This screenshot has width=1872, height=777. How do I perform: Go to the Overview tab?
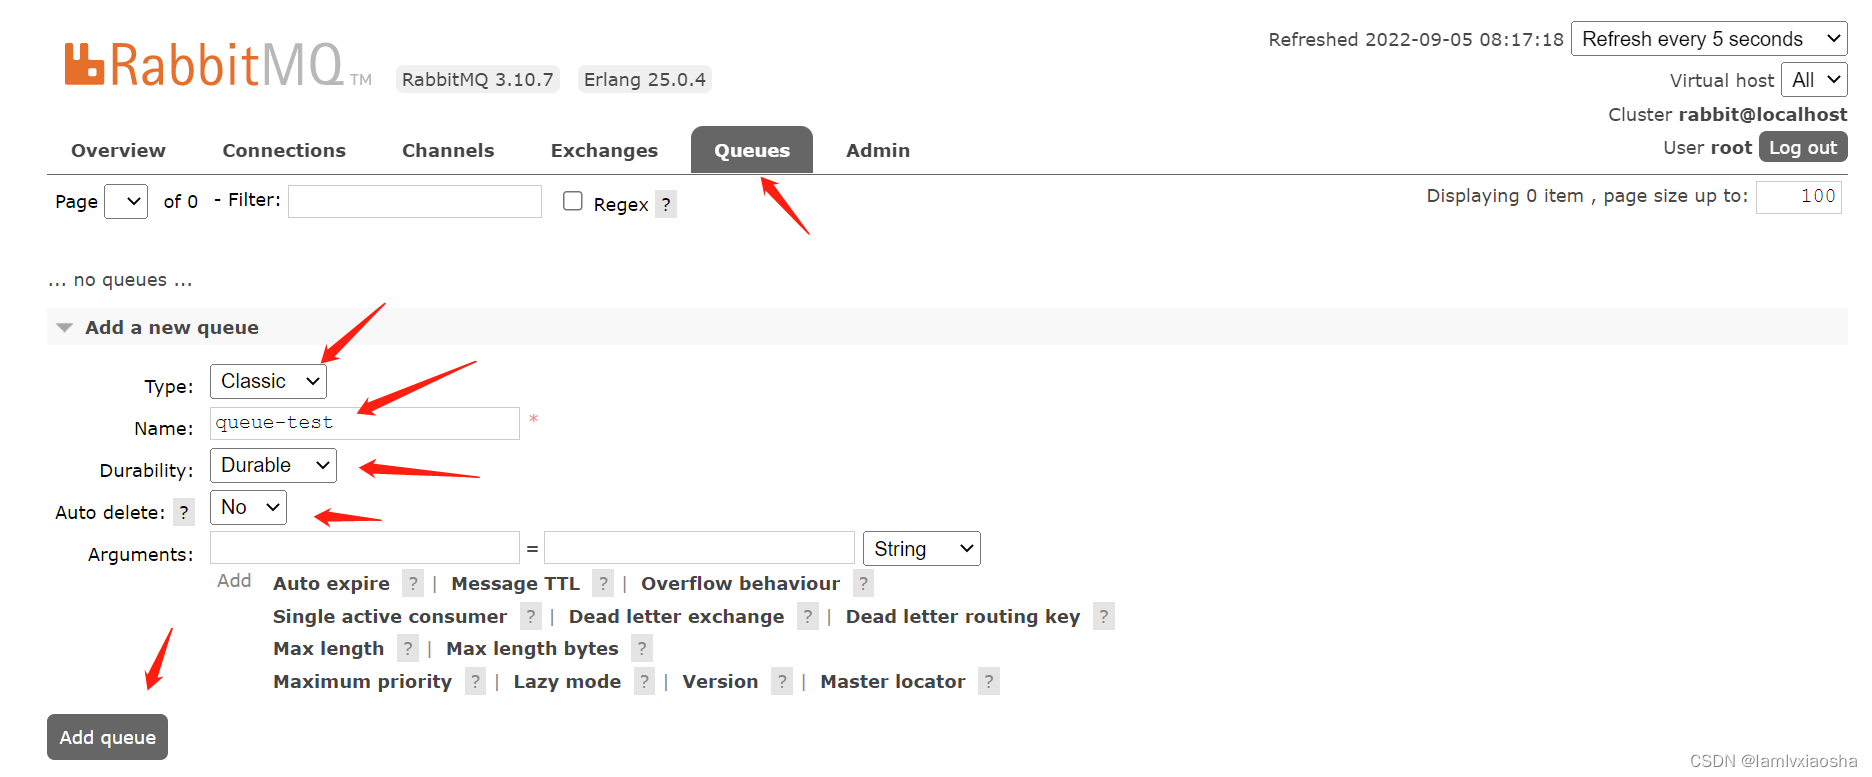(x=118, y=150)
